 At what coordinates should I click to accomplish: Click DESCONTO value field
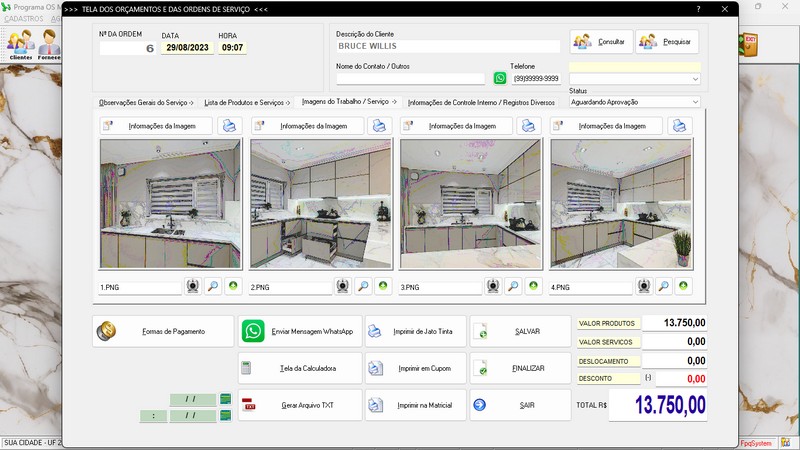(681, 379)
